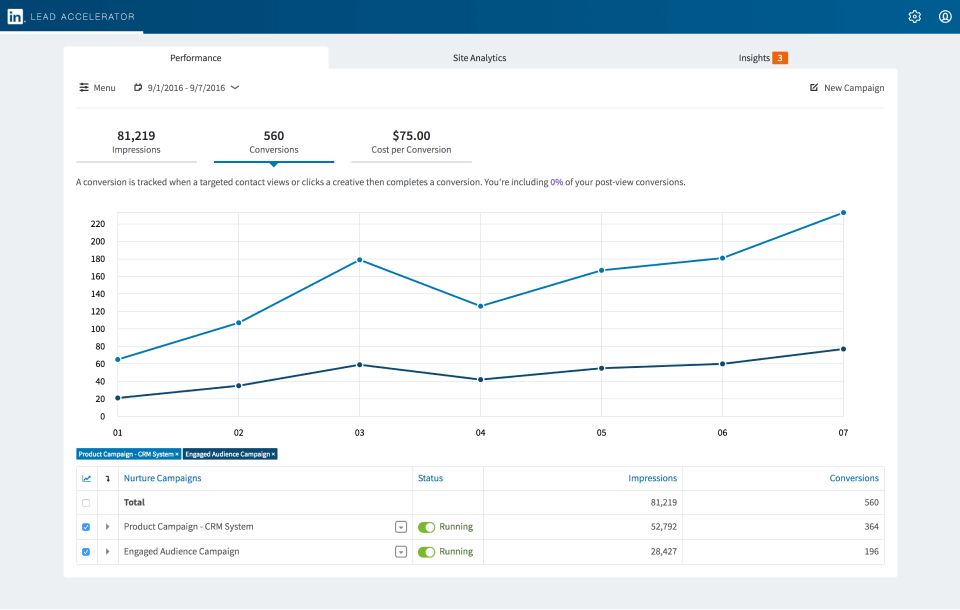This screenshot has height=610, width=960.
Task: Open the settings gear icon
Action: click(x=914, y=17)
